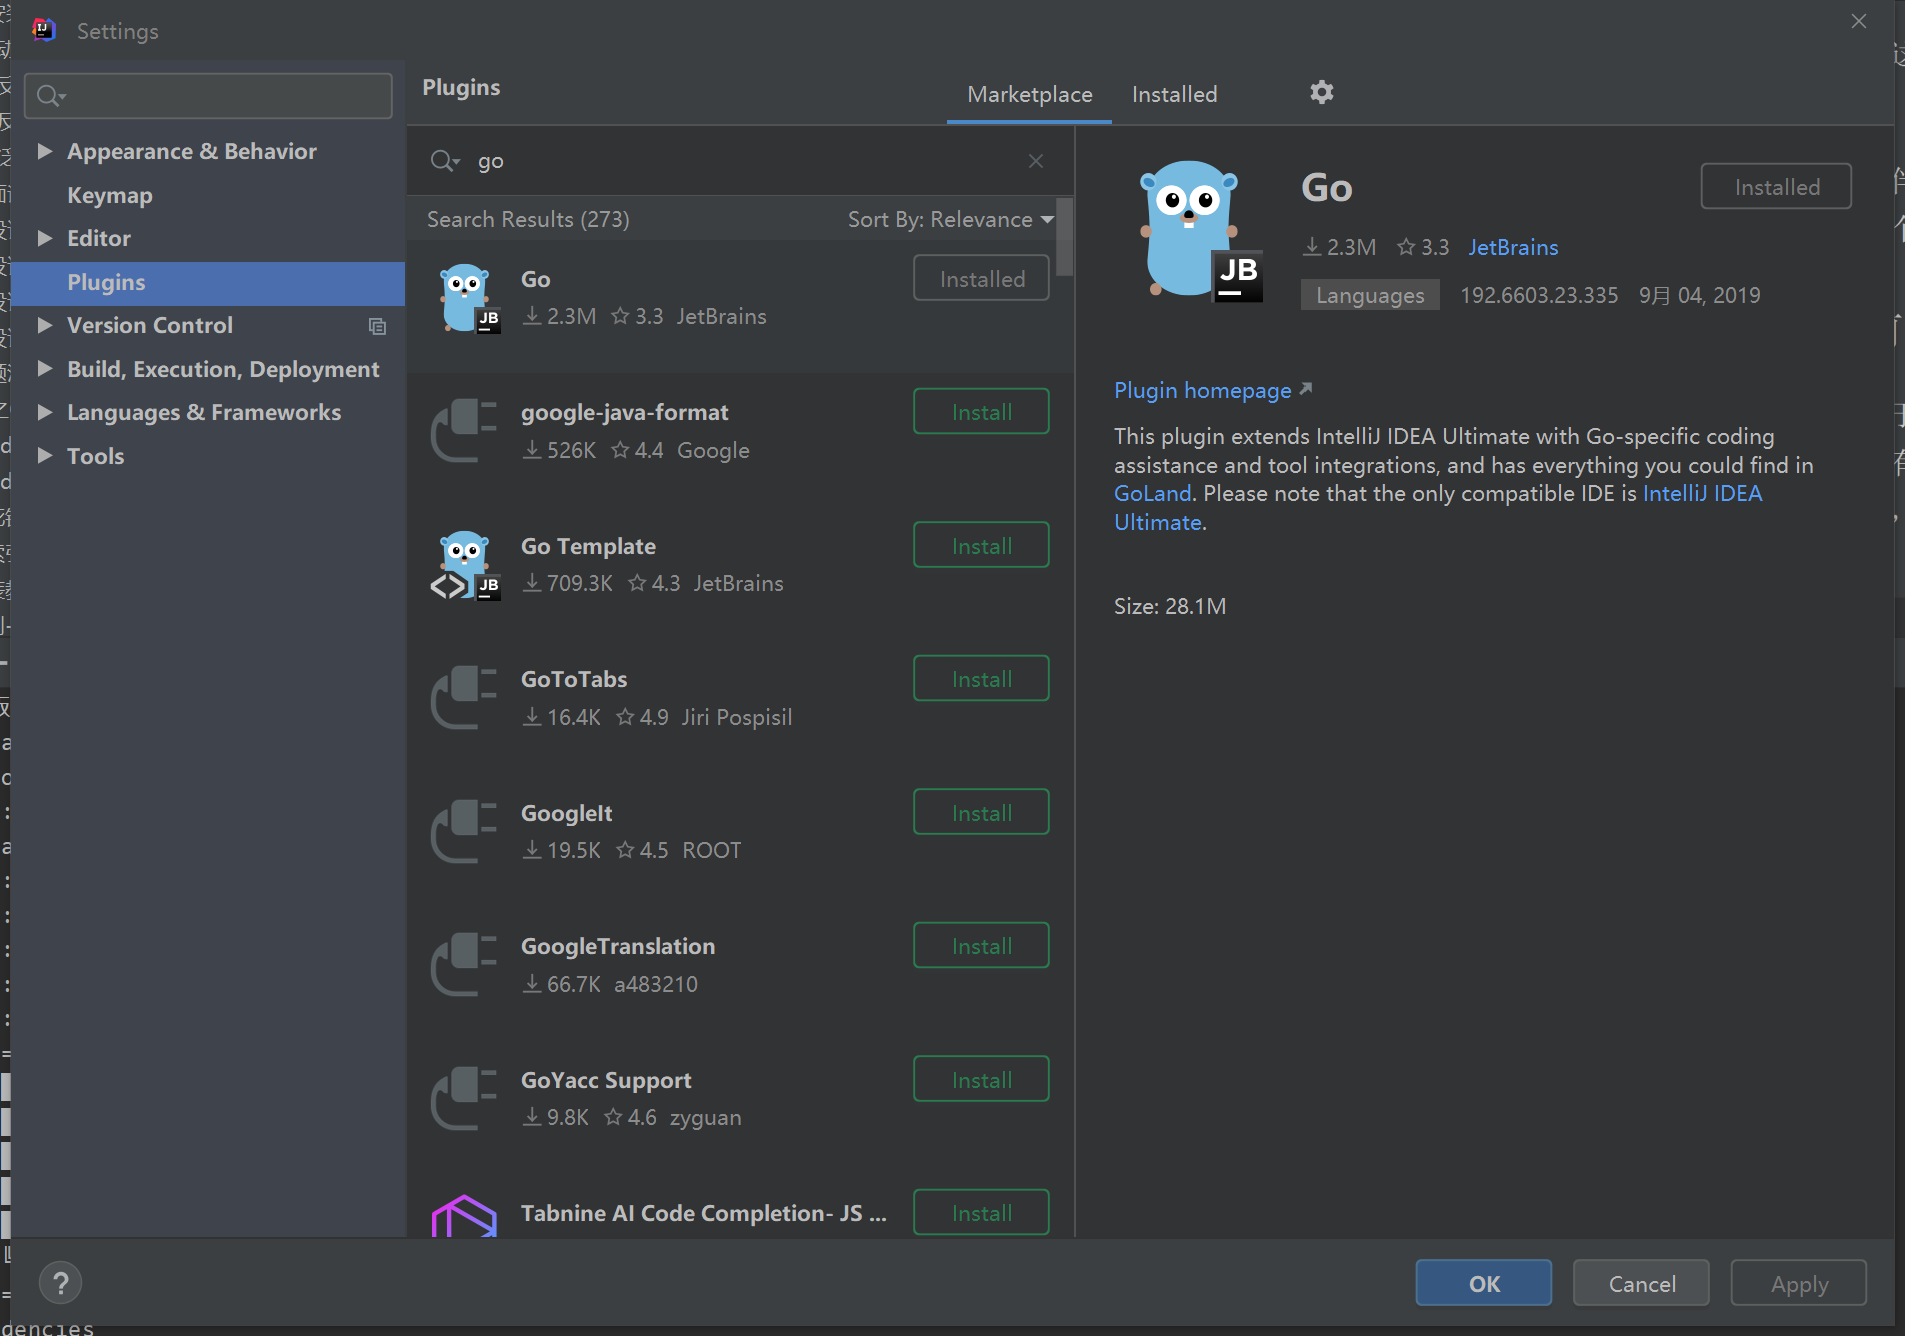Click the Version Control project-level copy icon
The width and height of the screenshot is (1905, 1336).
click(377, 326)
